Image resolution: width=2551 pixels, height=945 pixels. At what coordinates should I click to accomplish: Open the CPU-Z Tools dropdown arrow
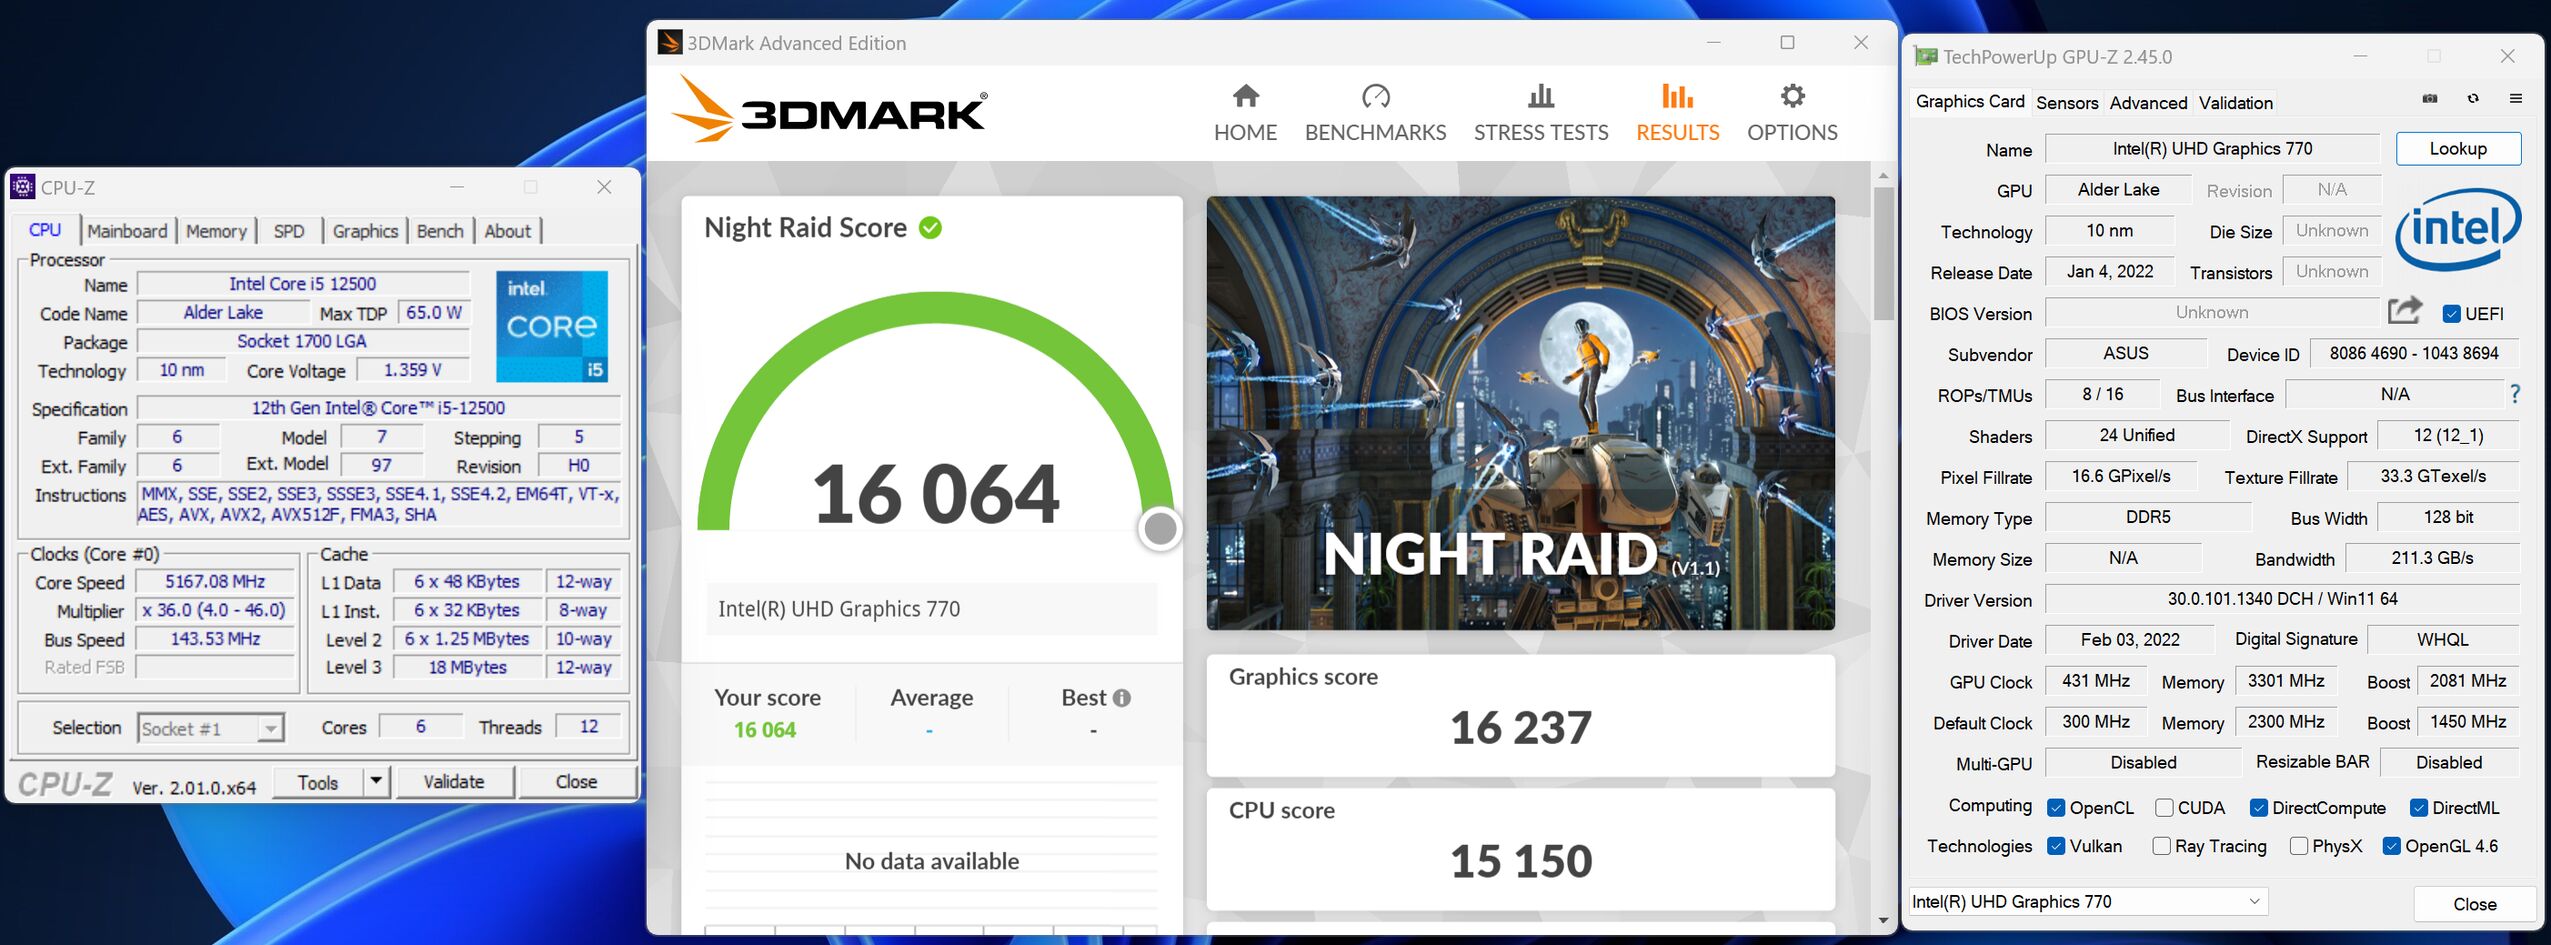click(376, 781)
